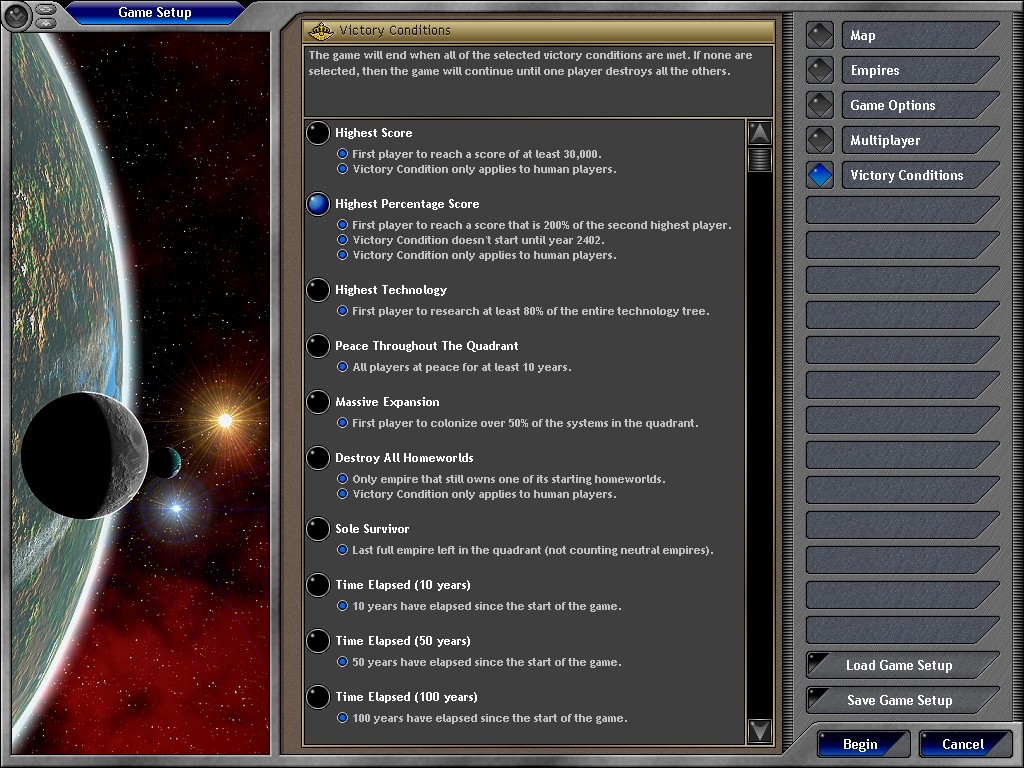Change the 50% systems colonized option
The width and height of the screenshot is (1024, 768).
click(343, 423)
